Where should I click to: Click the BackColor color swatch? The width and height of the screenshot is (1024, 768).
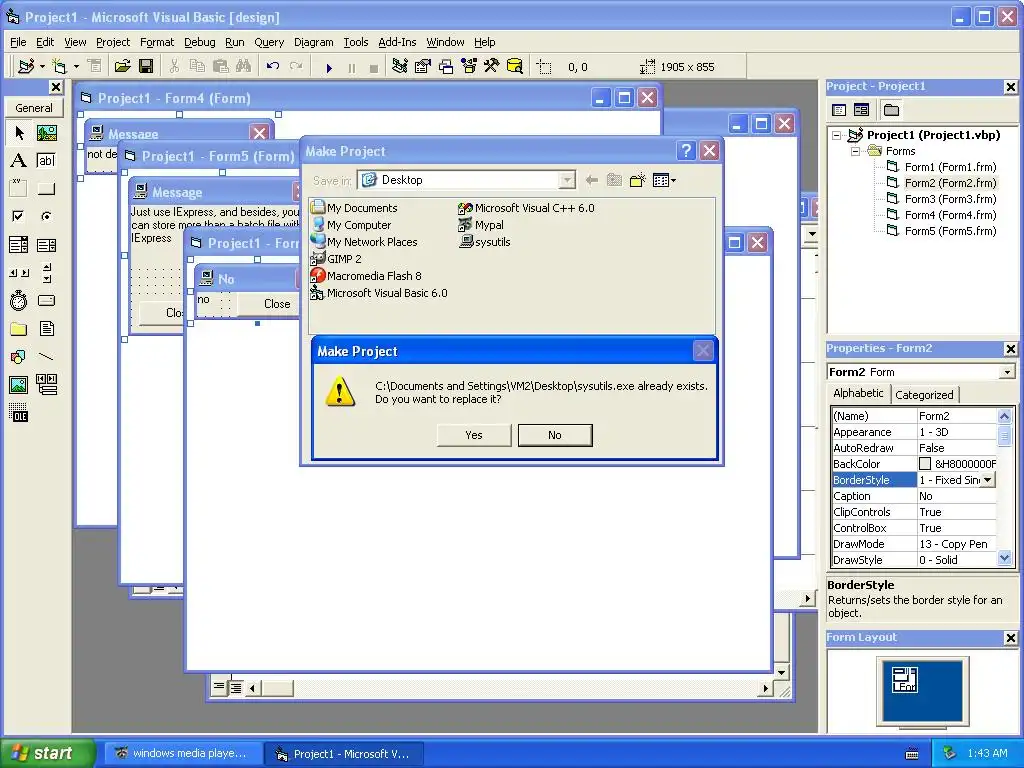[925, 464]
